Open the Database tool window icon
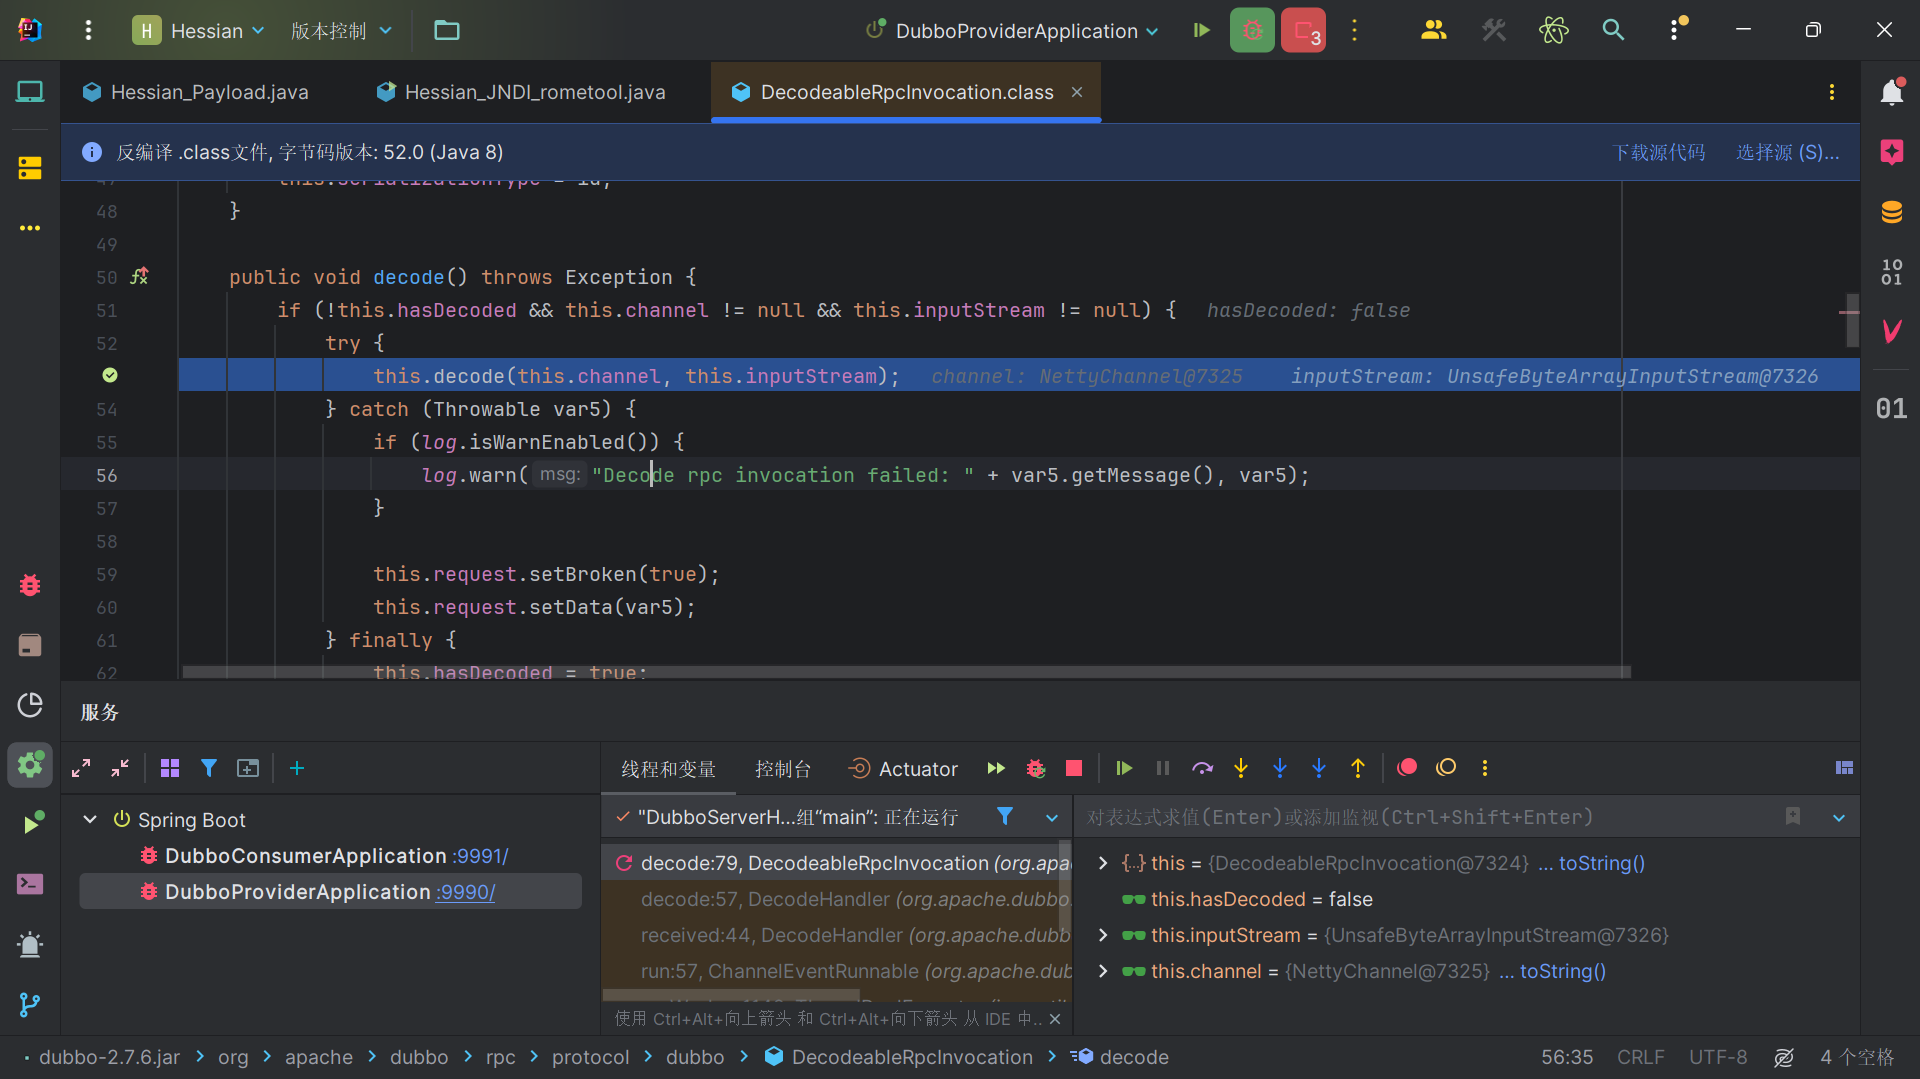Viewport: 1920px width, 1079px height. [1891, 212]
